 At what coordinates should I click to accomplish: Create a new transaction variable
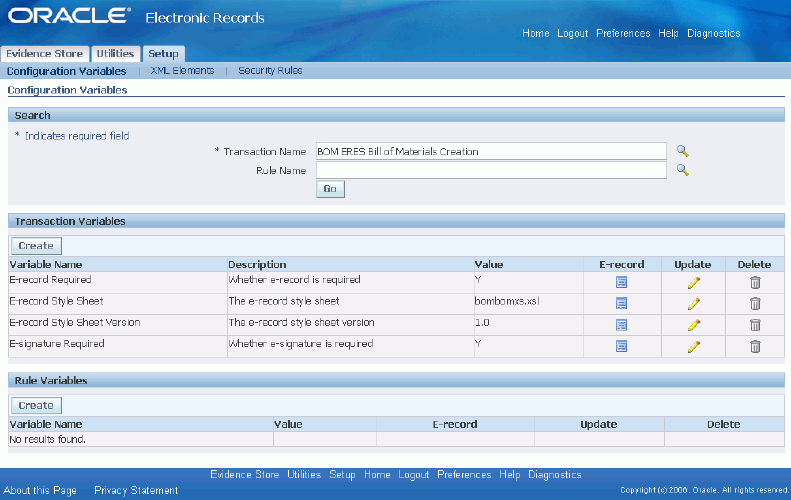point(36,246)
